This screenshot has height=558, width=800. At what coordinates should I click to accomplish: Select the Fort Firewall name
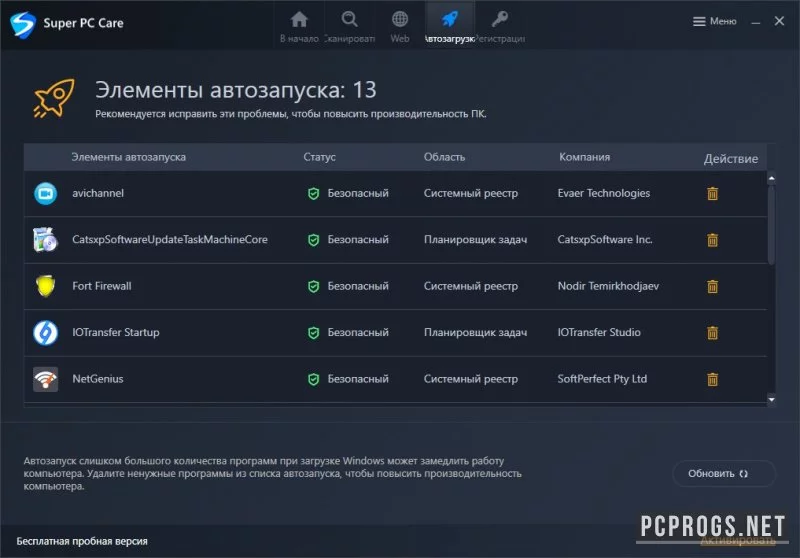tap(102, 286)
